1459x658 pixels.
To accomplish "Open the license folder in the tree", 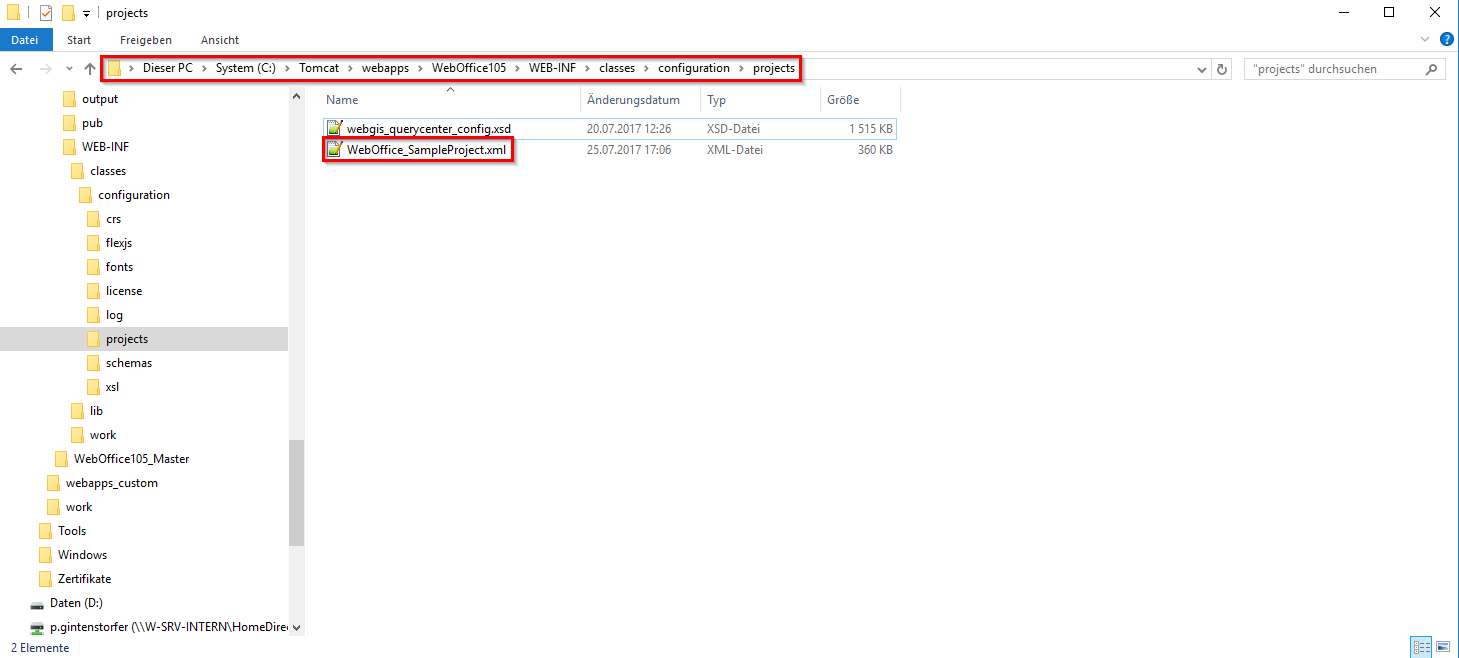I will [122, 290].
